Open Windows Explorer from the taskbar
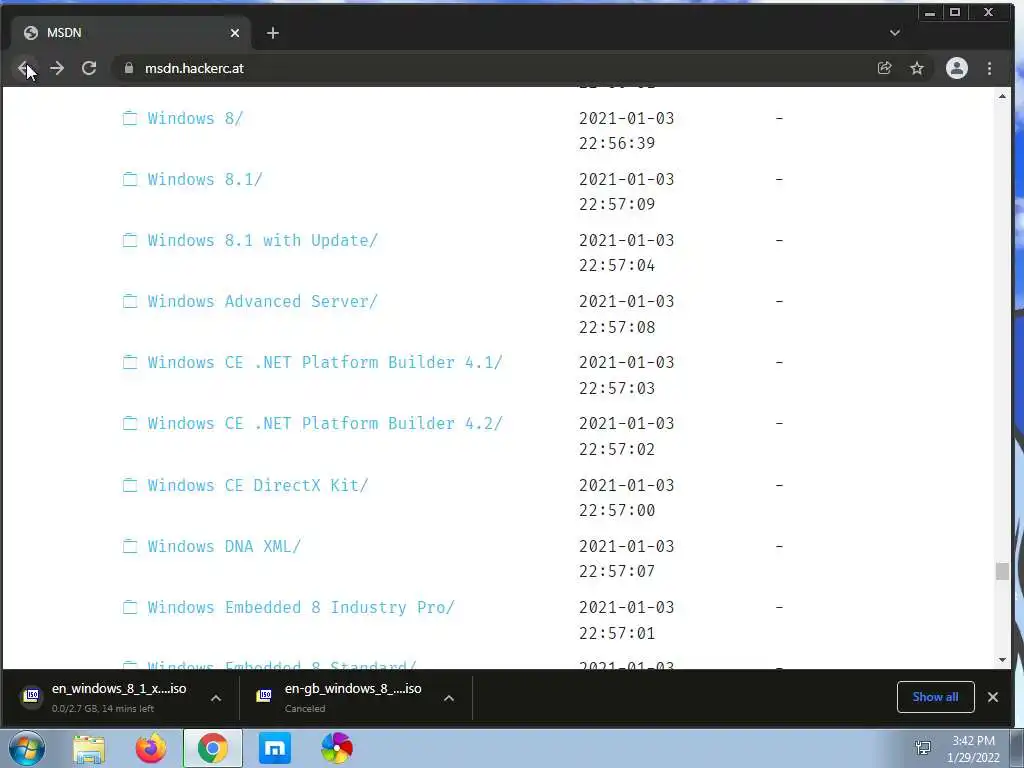 (89, 748)
